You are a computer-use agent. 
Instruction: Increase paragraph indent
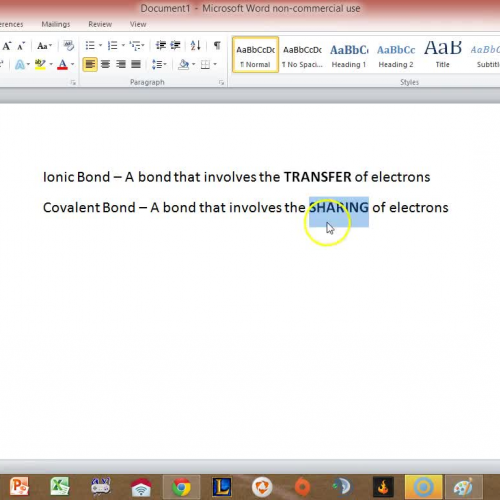(175, 45)
